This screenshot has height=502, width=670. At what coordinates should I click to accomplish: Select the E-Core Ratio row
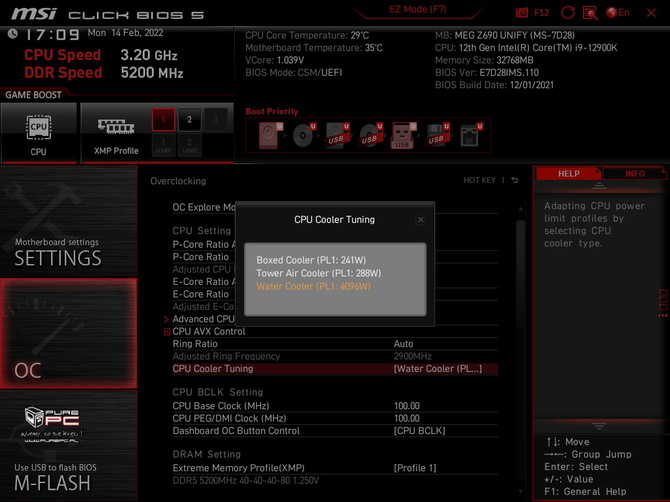pos(200,294)
